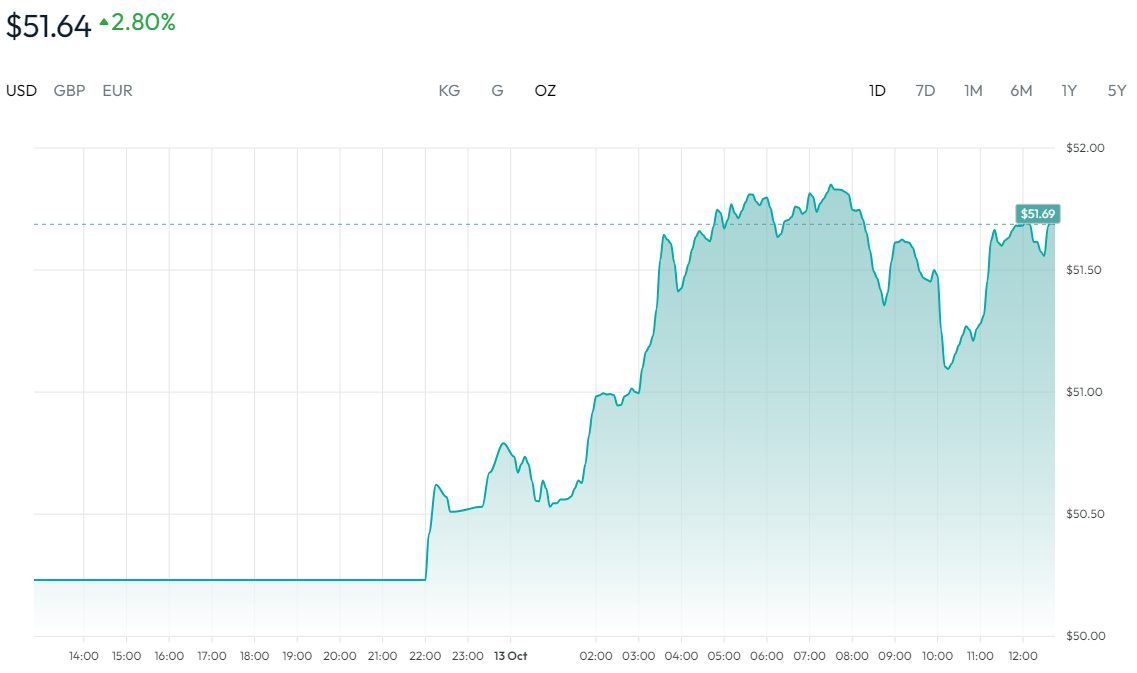This screenshot has height=673, width=1137.
Task: Select OZ weight unit
Action: [545, 91]
